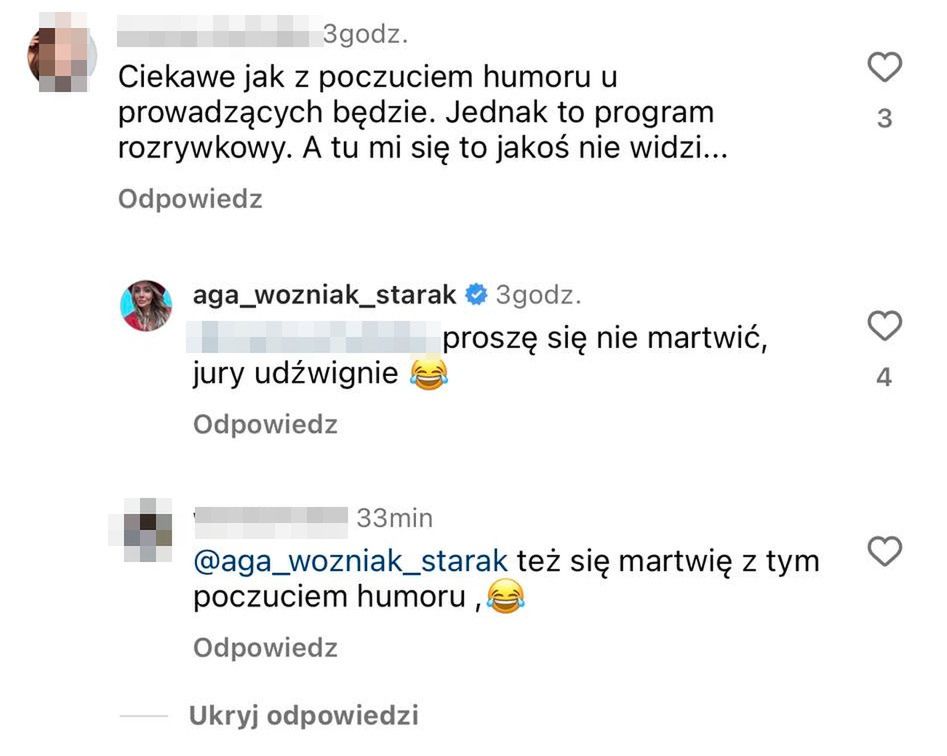947x756 pixels.
Task: Tap the heart on the 33min reply
Action: point(884,550)
